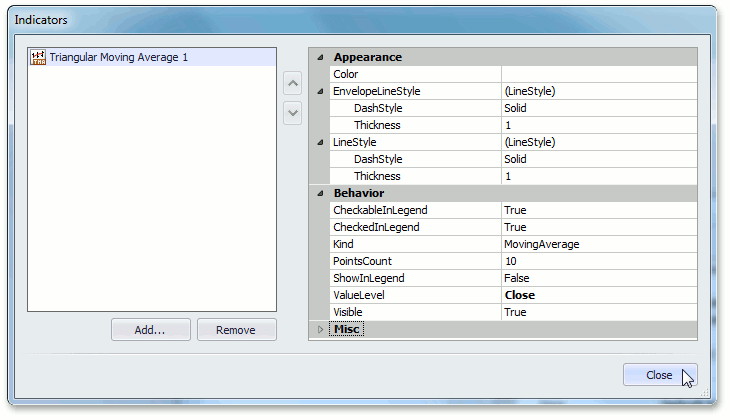Select the Behavior category header
This screenshot has height=420, width=730.
click(359, 193)
